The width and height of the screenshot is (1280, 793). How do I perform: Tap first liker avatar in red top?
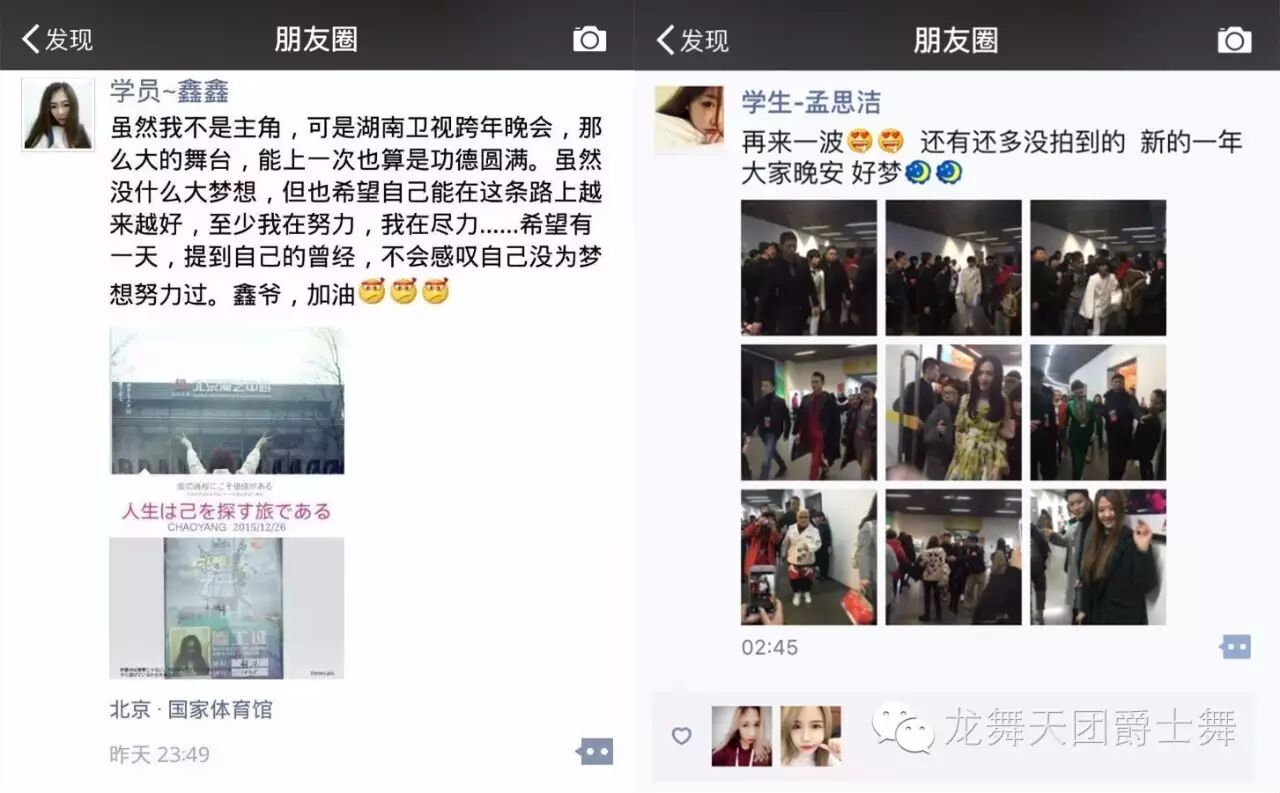point(741,736)
